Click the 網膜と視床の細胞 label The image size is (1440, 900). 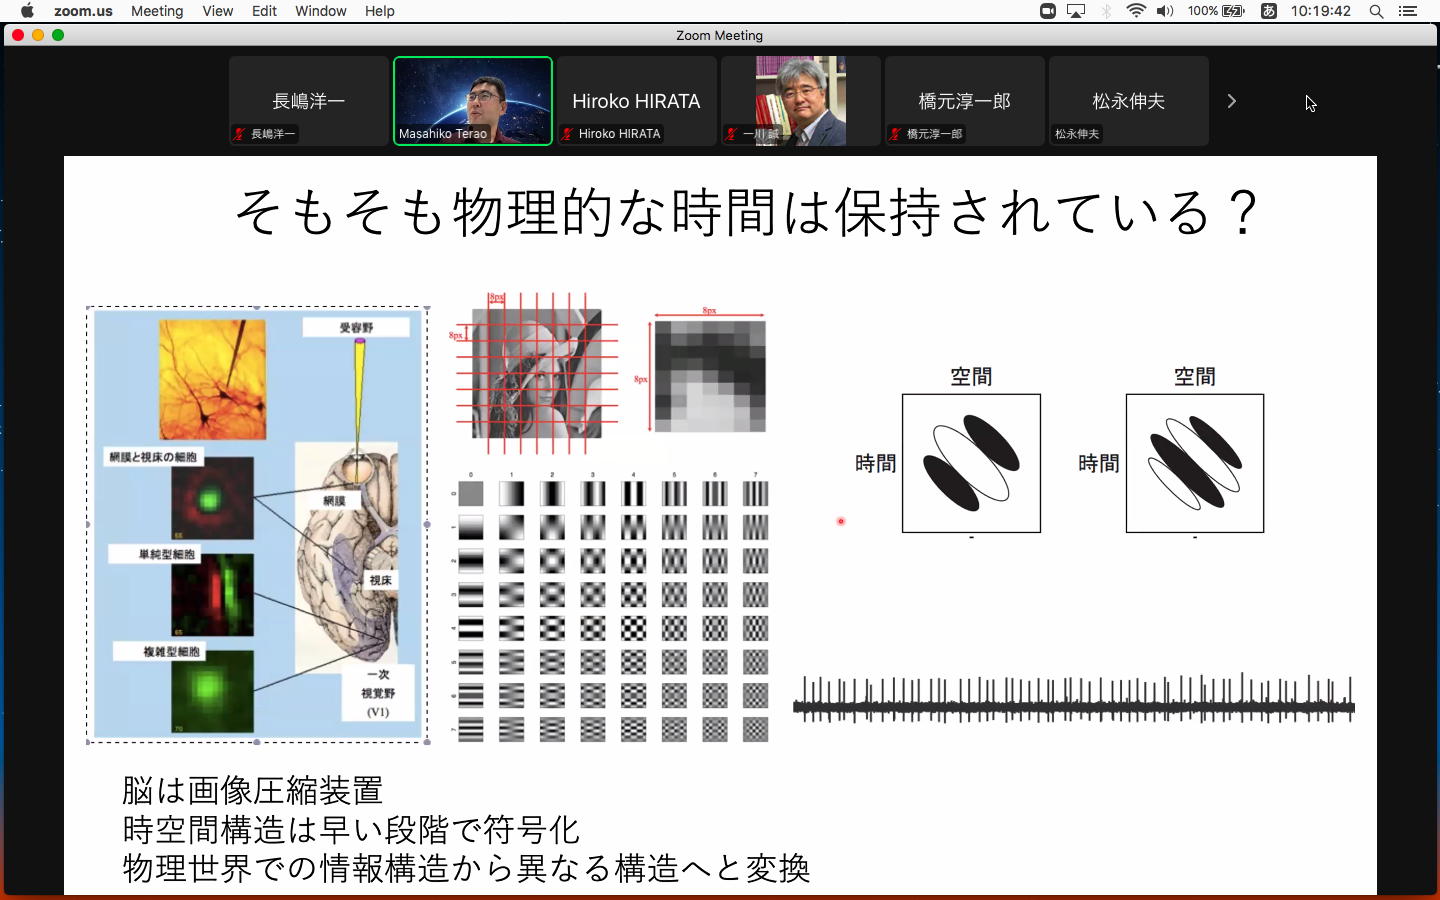point(154,457)
